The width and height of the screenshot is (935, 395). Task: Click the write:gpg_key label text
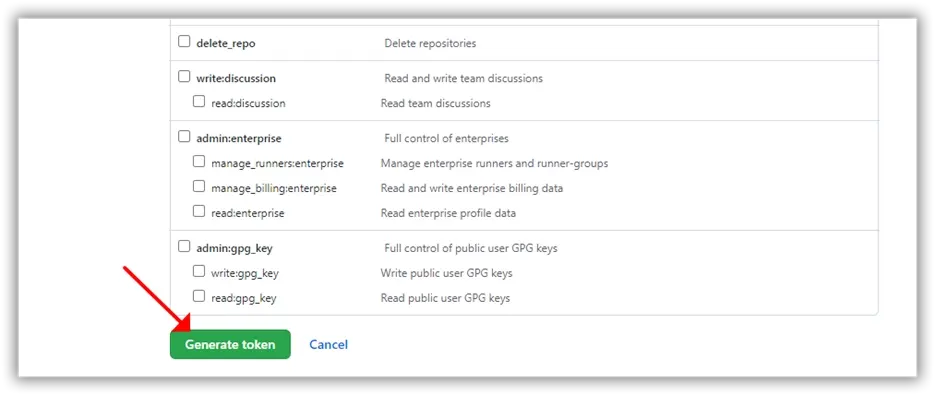click(x=244, y=273)
